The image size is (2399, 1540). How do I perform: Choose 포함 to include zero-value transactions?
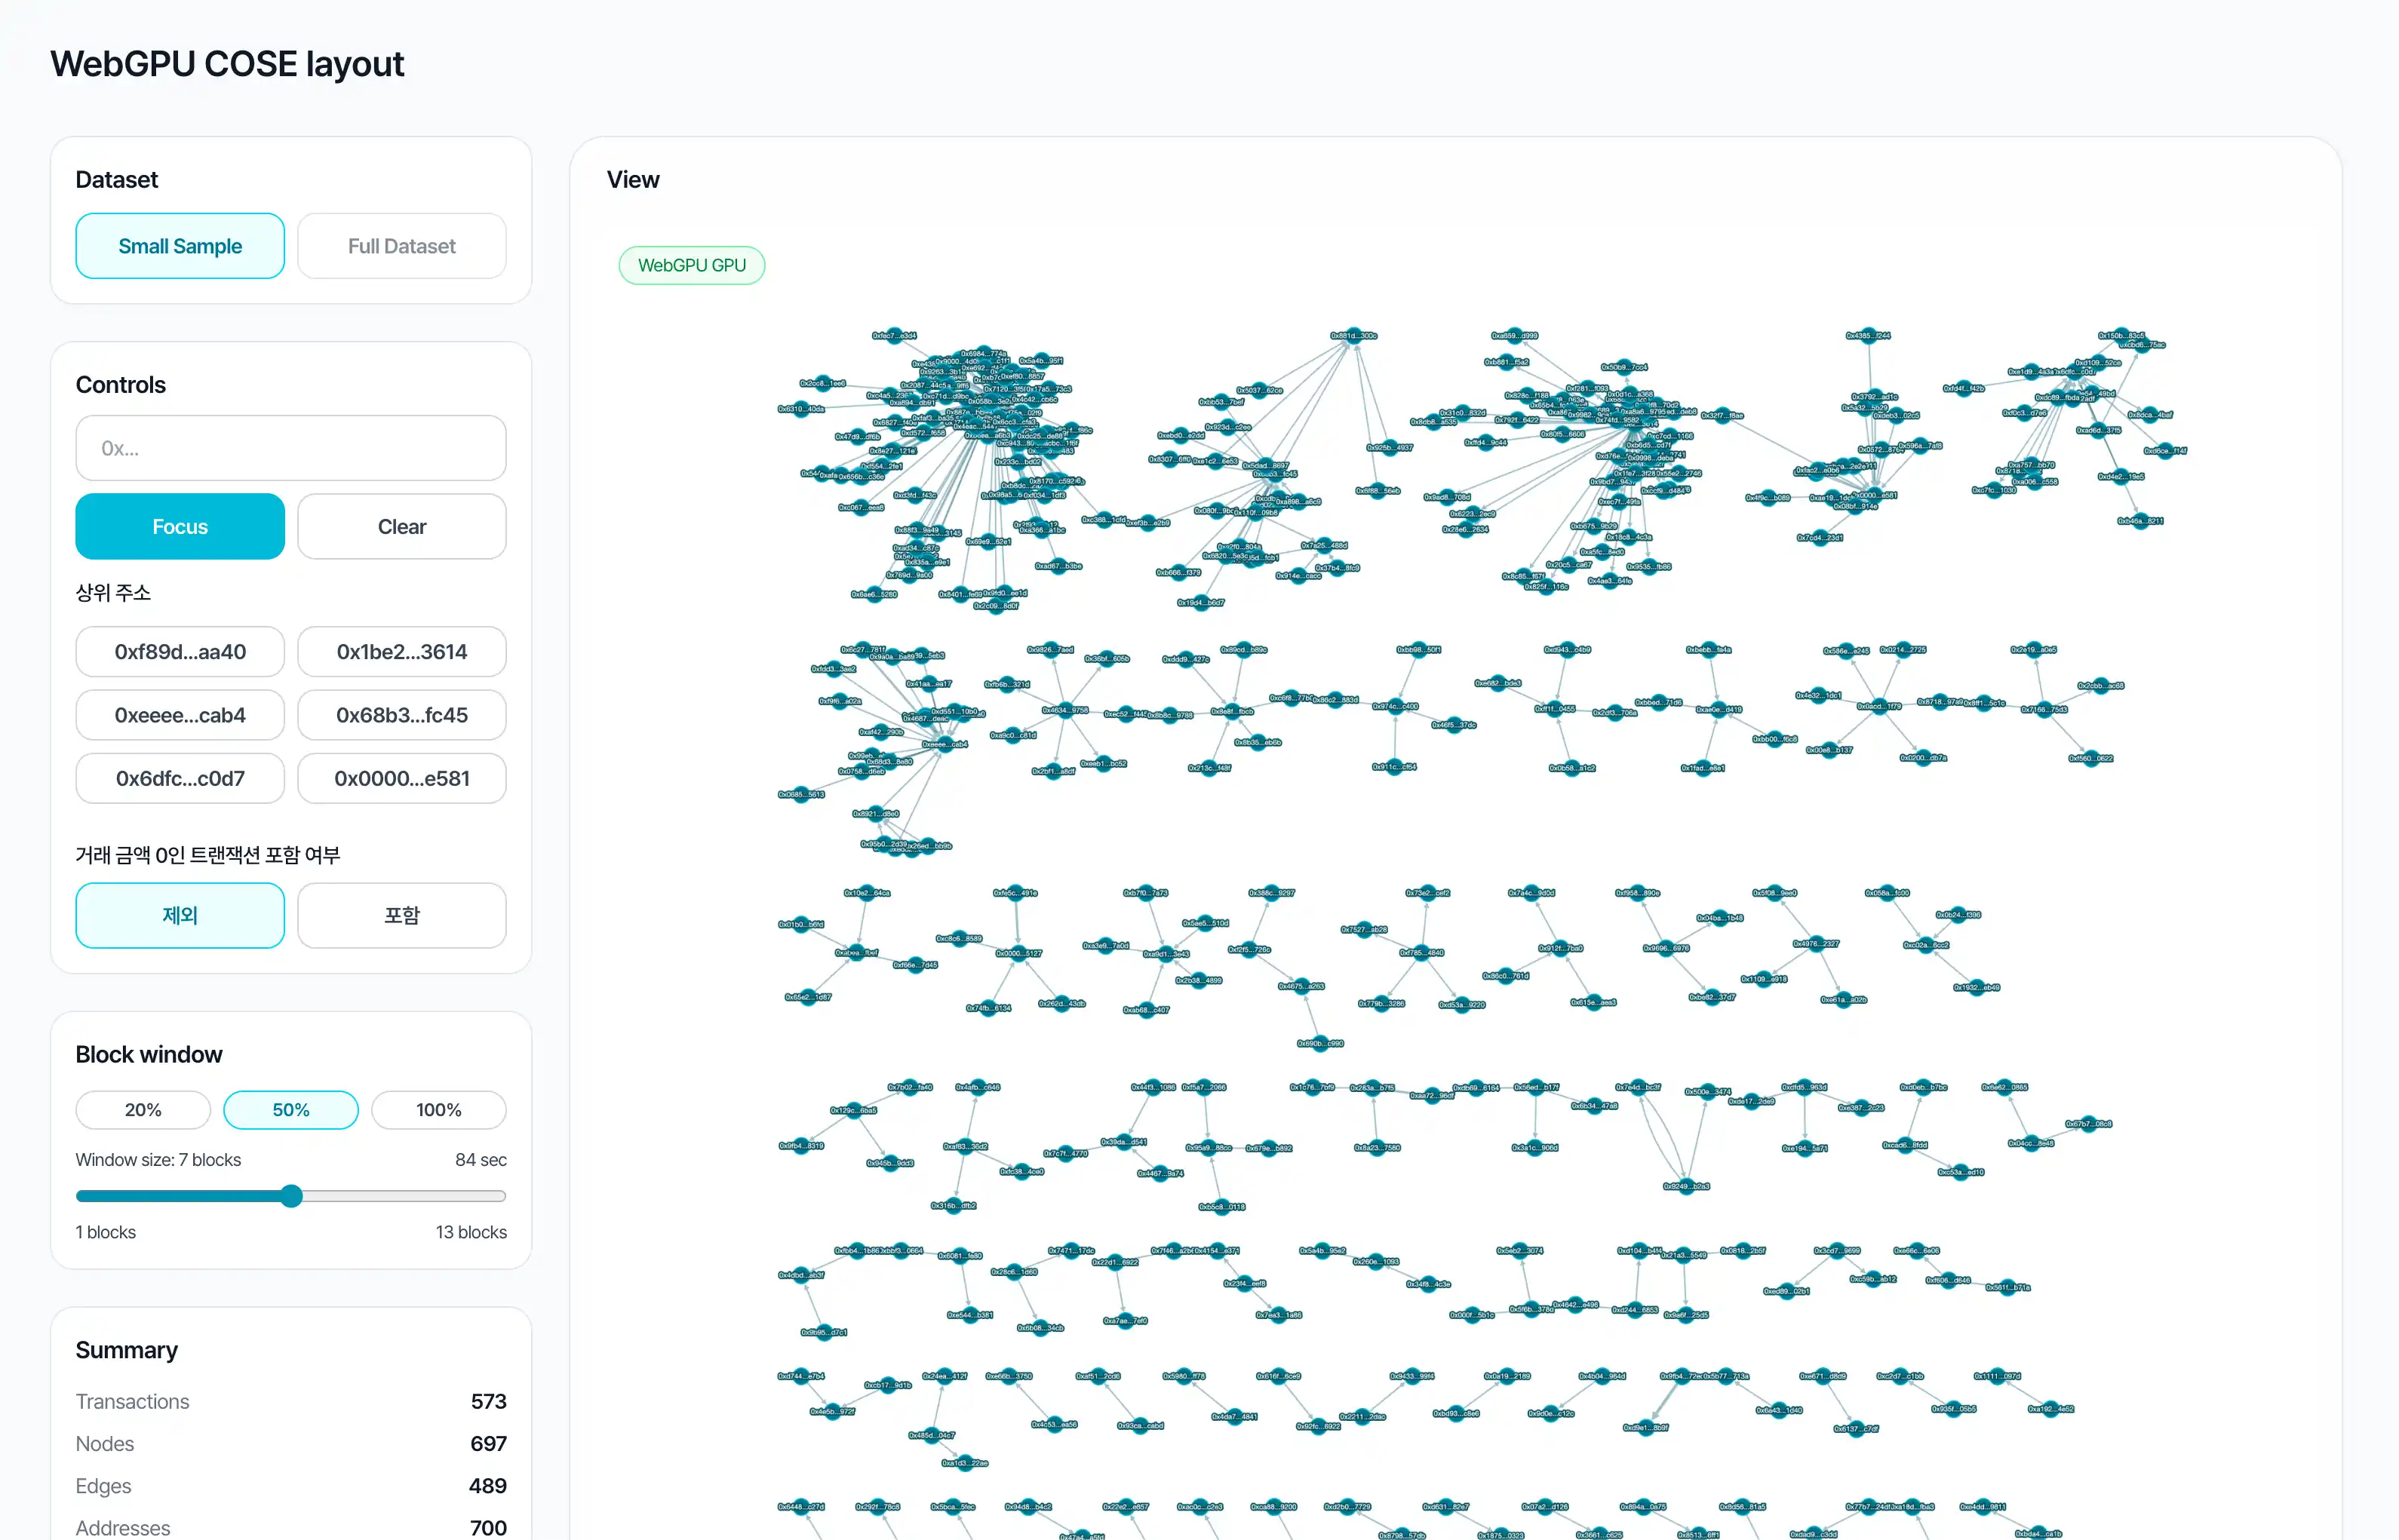coord(401,915)
